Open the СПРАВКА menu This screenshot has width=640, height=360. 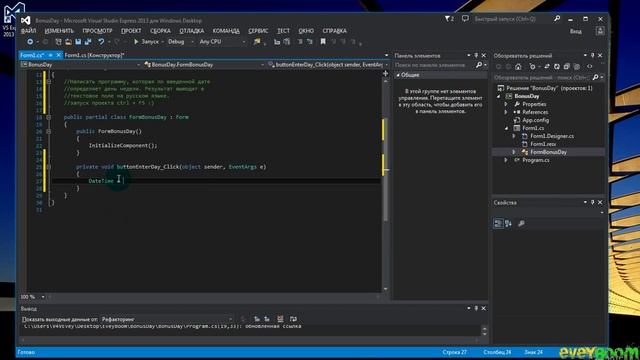click(x=334, y=31)
